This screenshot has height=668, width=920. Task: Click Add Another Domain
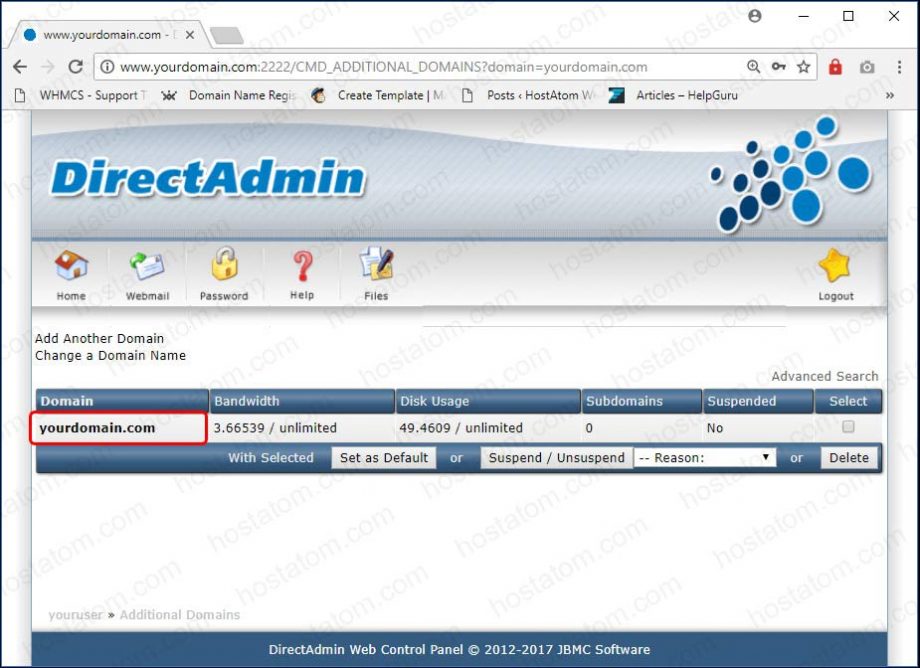(x=99, y=338)
